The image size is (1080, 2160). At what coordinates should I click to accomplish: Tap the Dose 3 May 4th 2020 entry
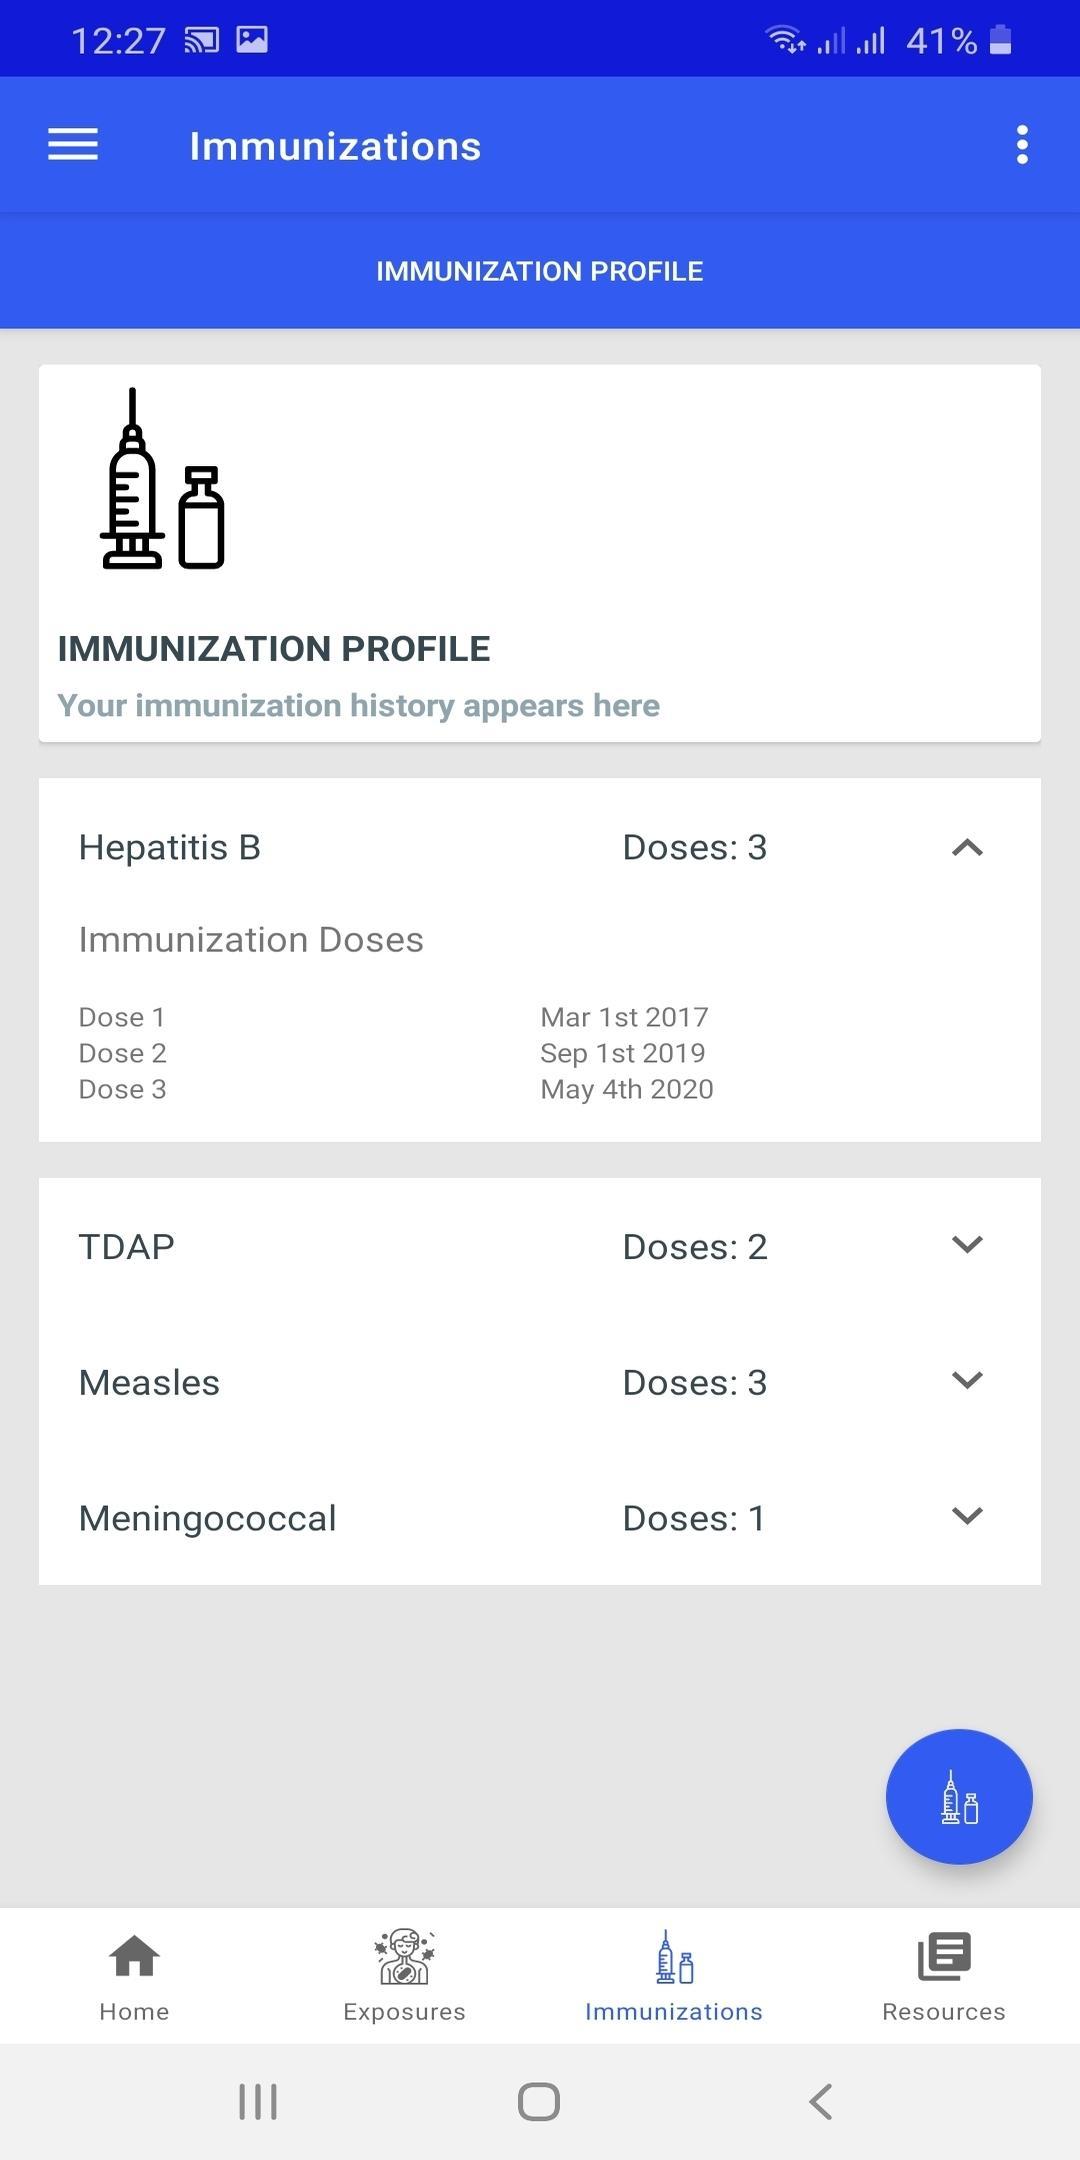396,1089
